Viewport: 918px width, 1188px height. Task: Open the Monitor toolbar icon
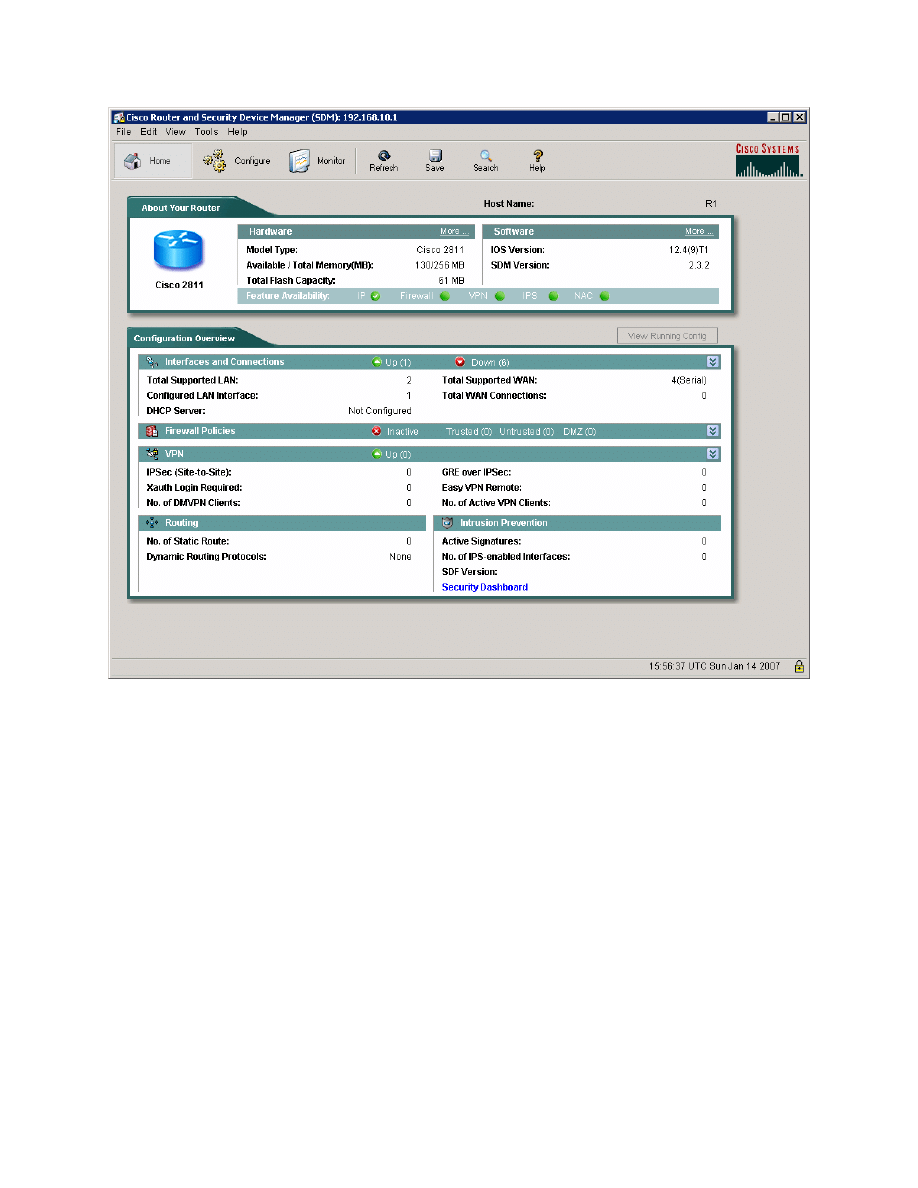tap(300, 161)
